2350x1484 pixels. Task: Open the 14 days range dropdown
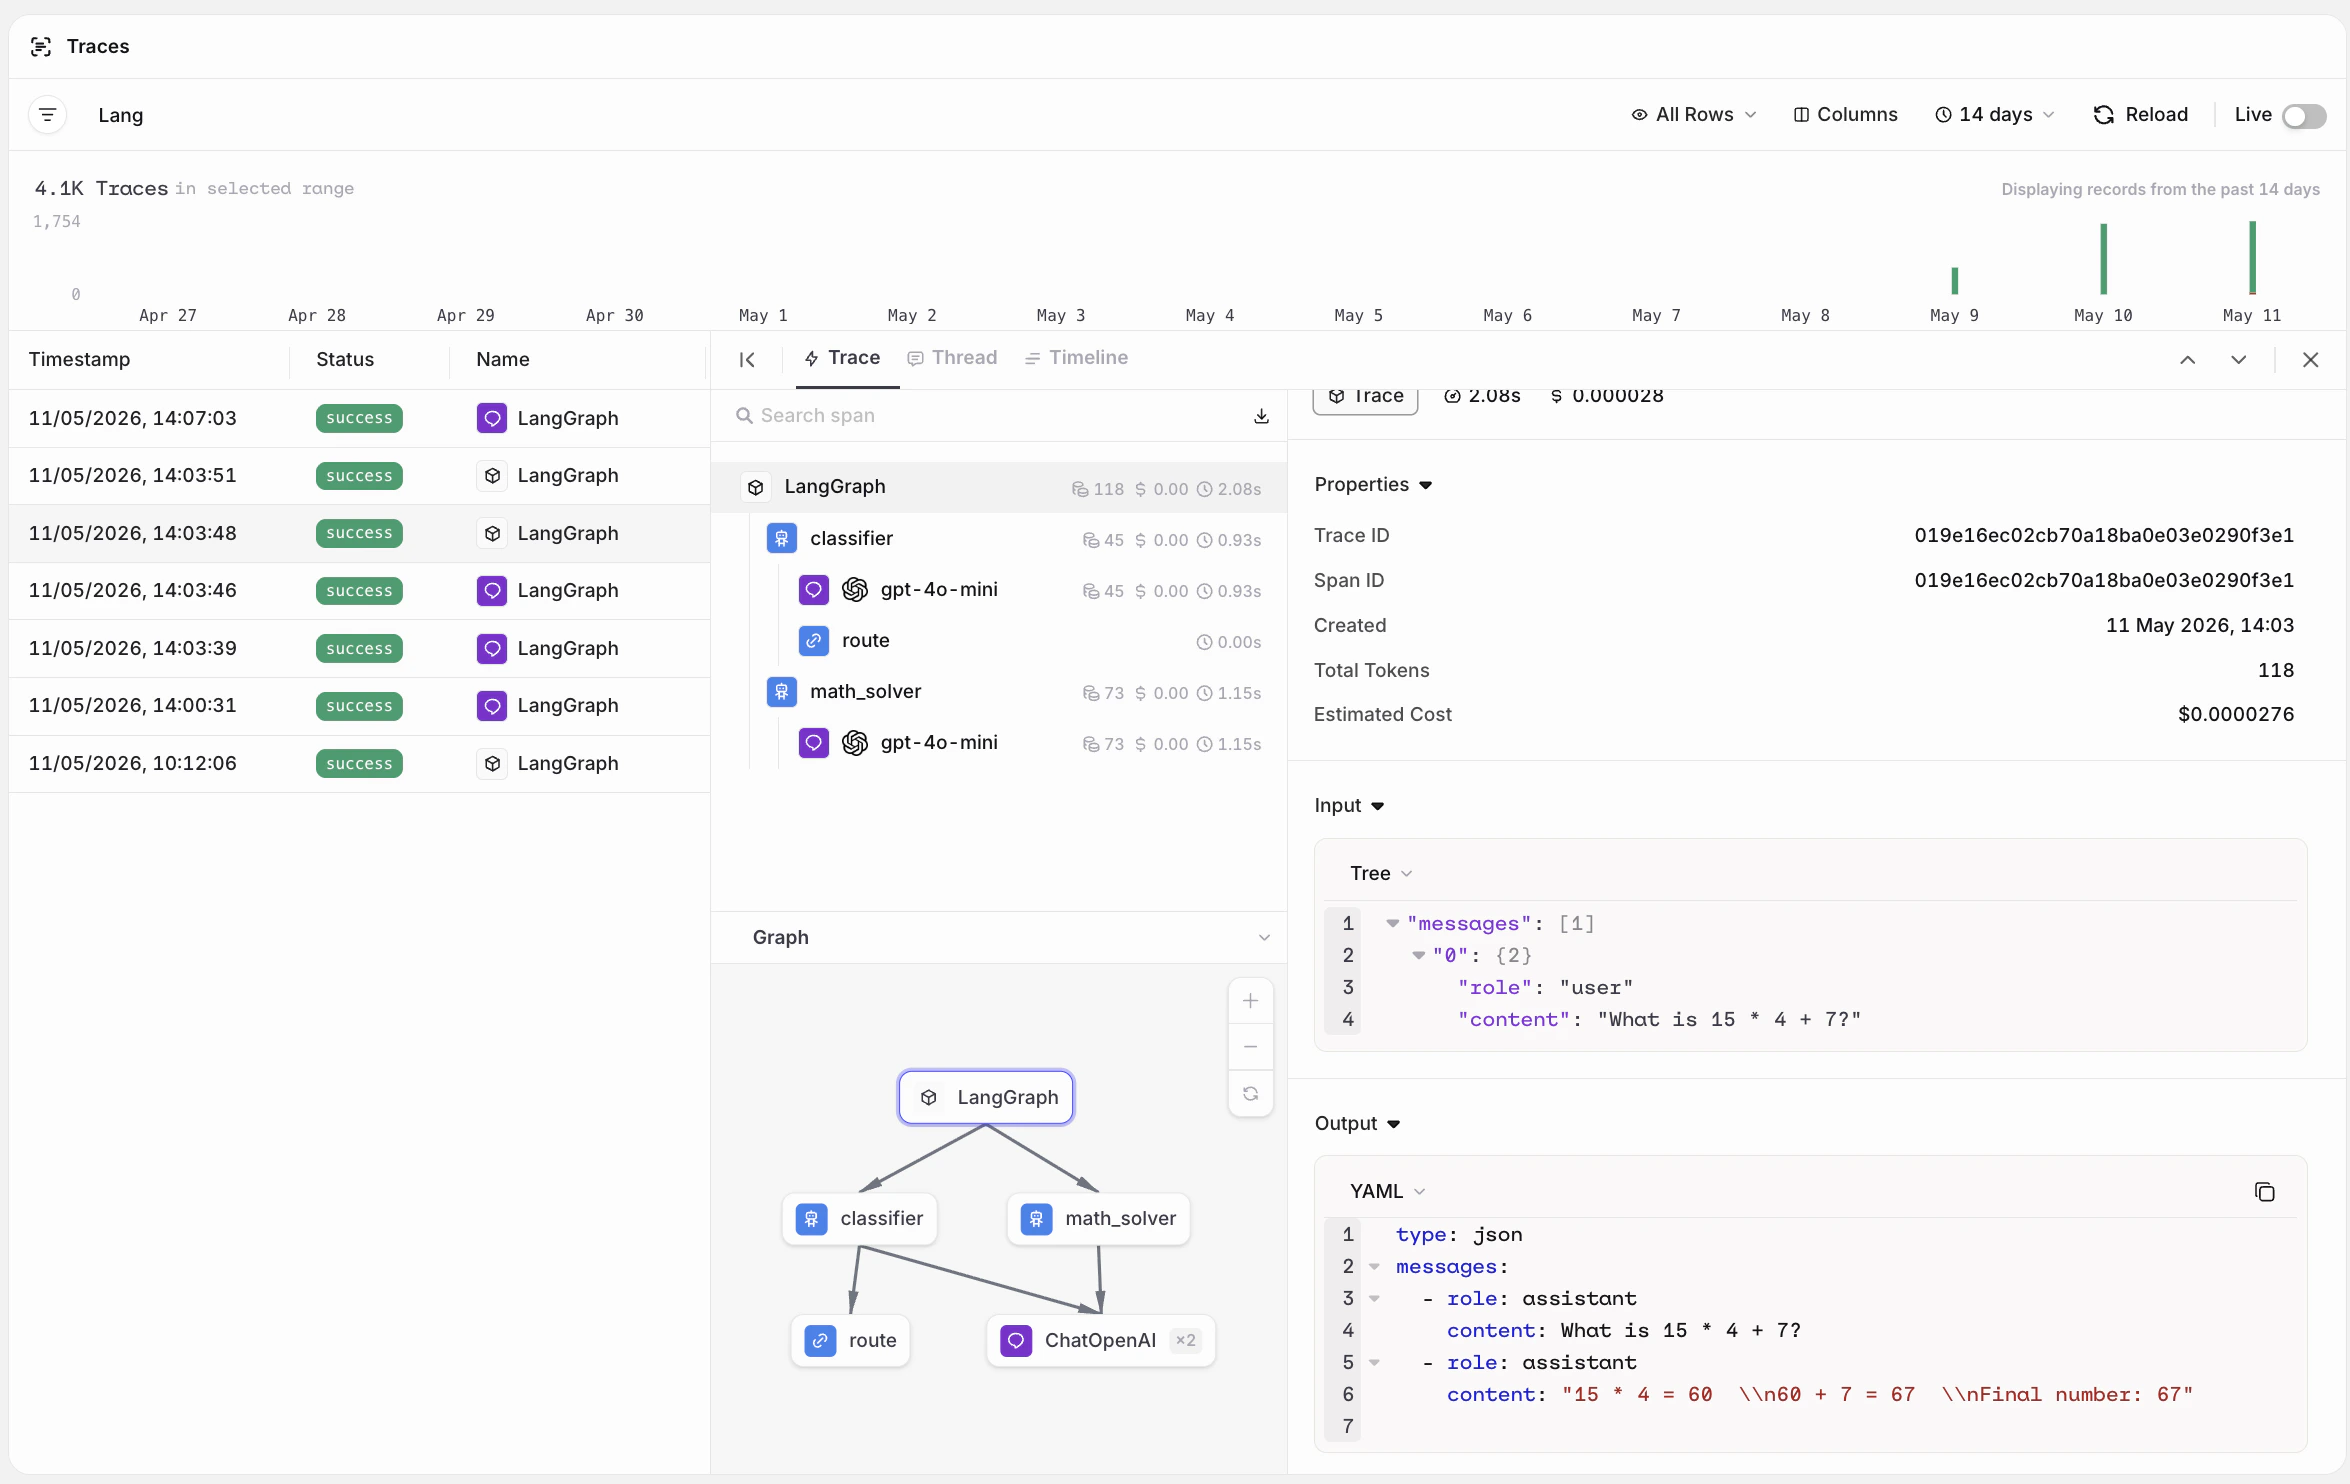point(1995,115)
